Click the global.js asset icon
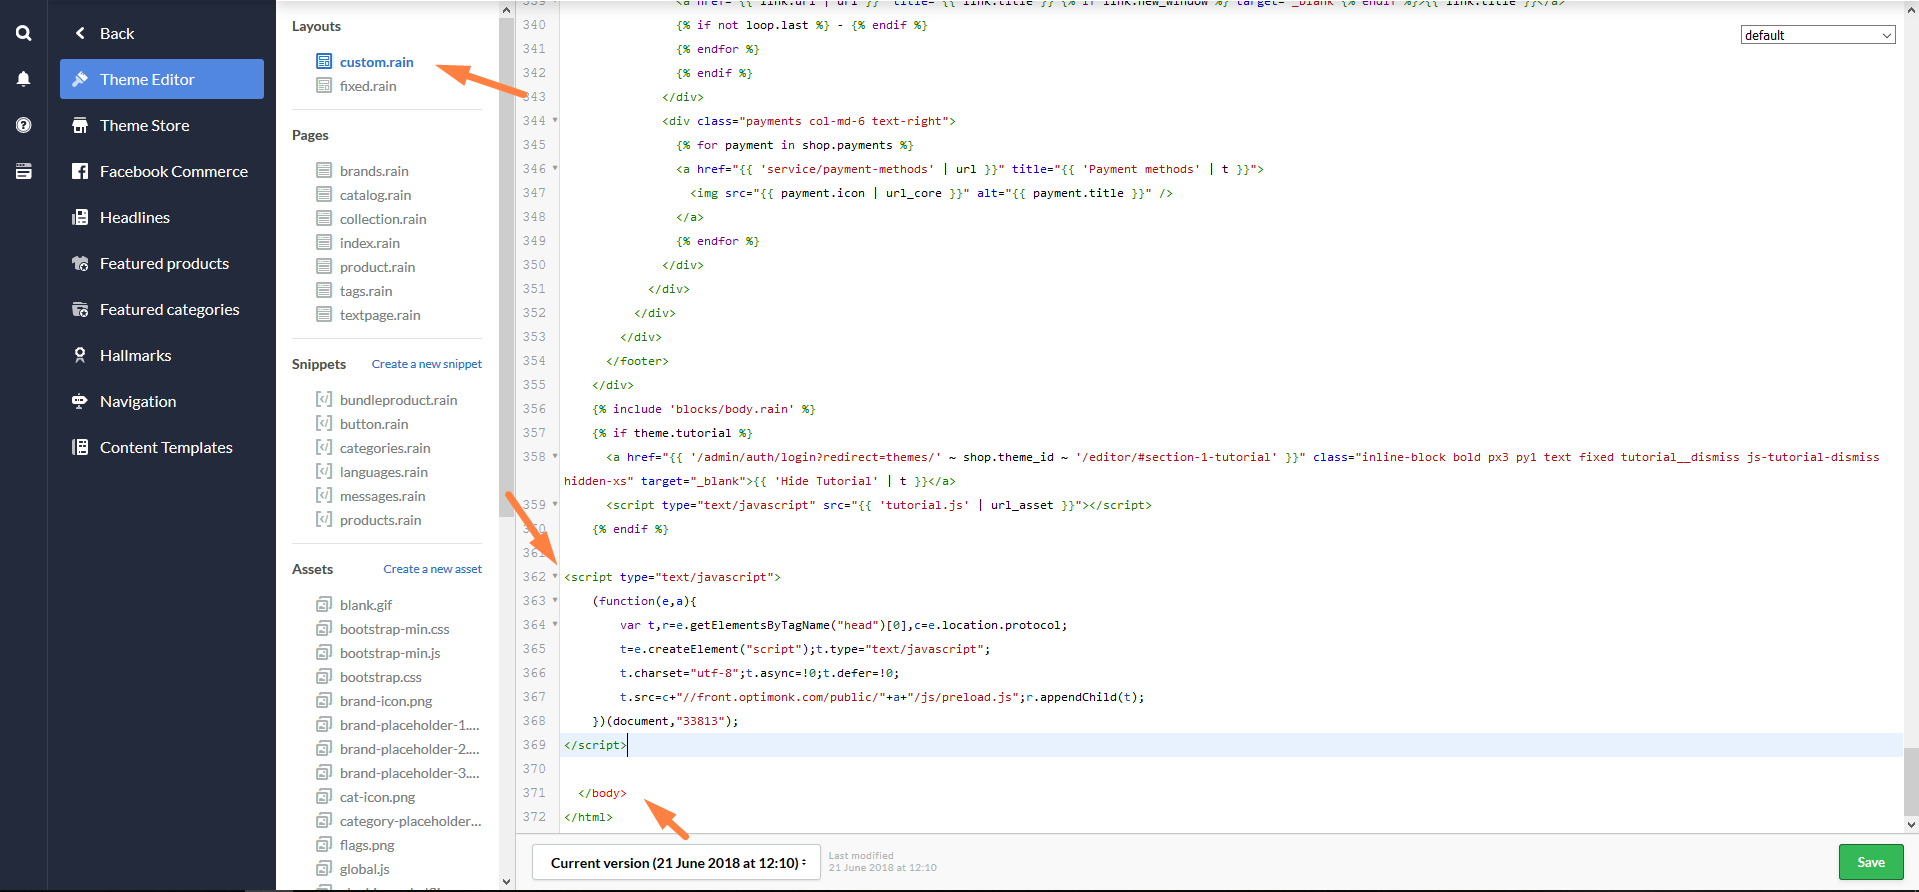Screen dimensions: 1919x892 tap(324, 868)
